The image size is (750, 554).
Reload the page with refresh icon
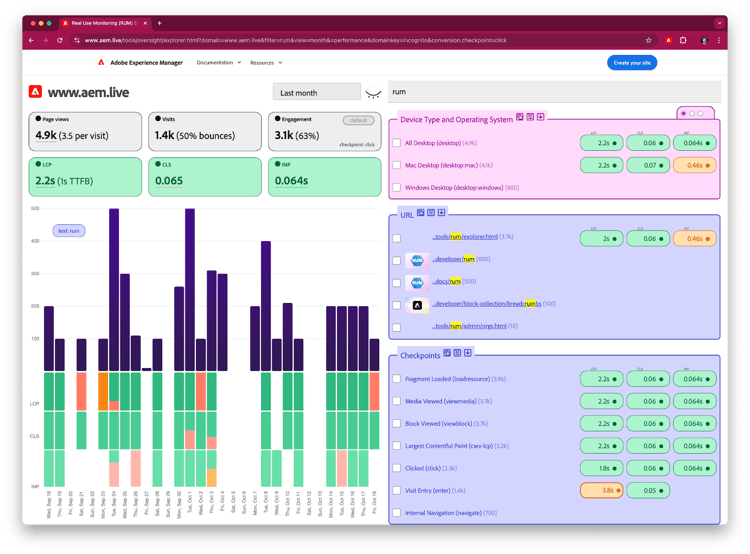(60, 41)
